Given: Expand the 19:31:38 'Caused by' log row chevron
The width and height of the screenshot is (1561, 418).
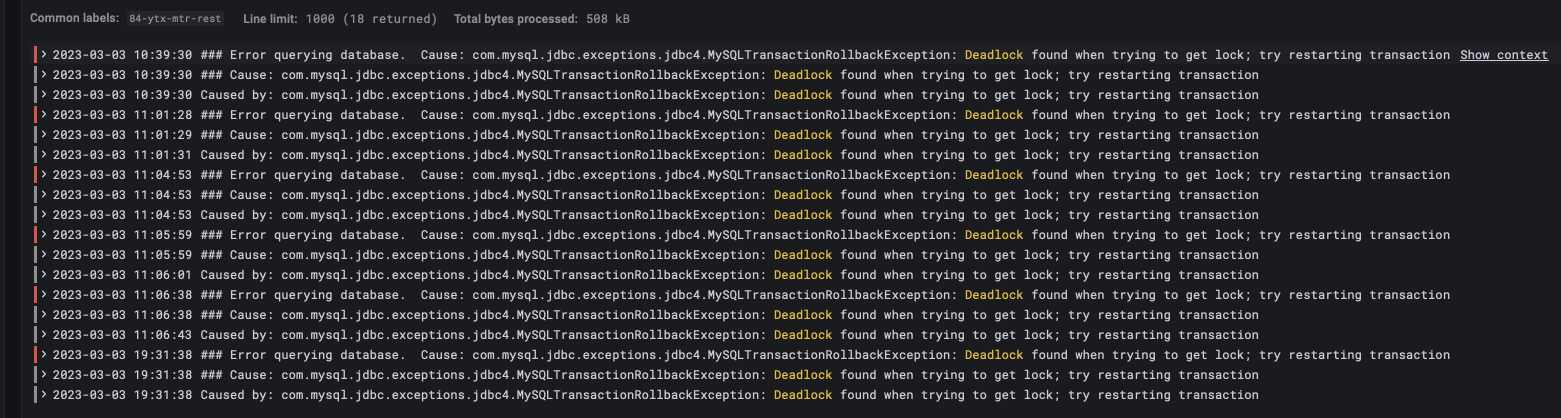Looking at the screenshot, I should coord(44,395).
